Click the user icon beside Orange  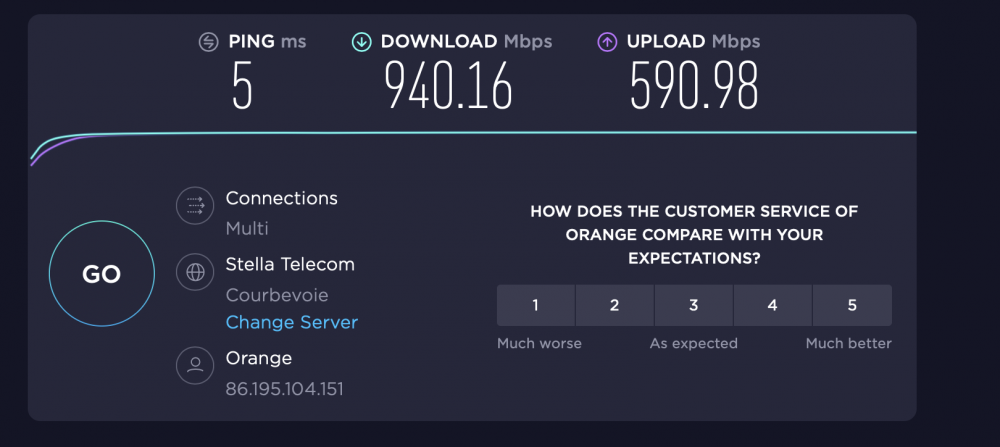195,365
